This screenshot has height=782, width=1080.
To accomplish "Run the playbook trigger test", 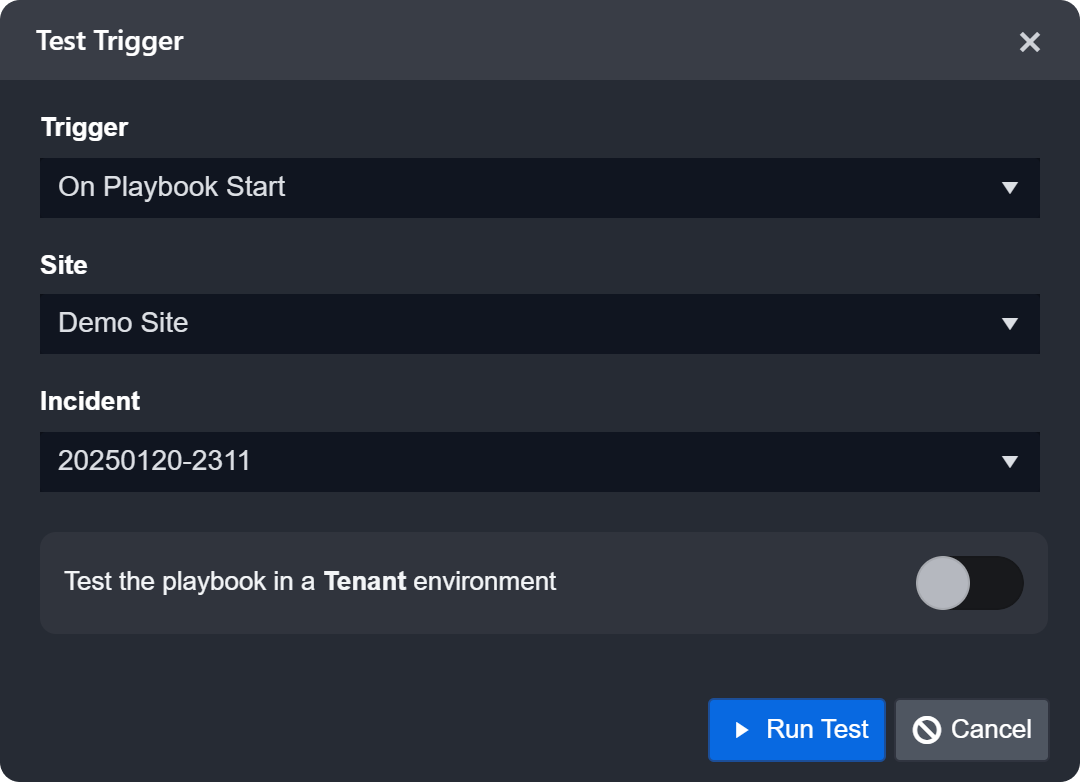I will coord(797,730).
